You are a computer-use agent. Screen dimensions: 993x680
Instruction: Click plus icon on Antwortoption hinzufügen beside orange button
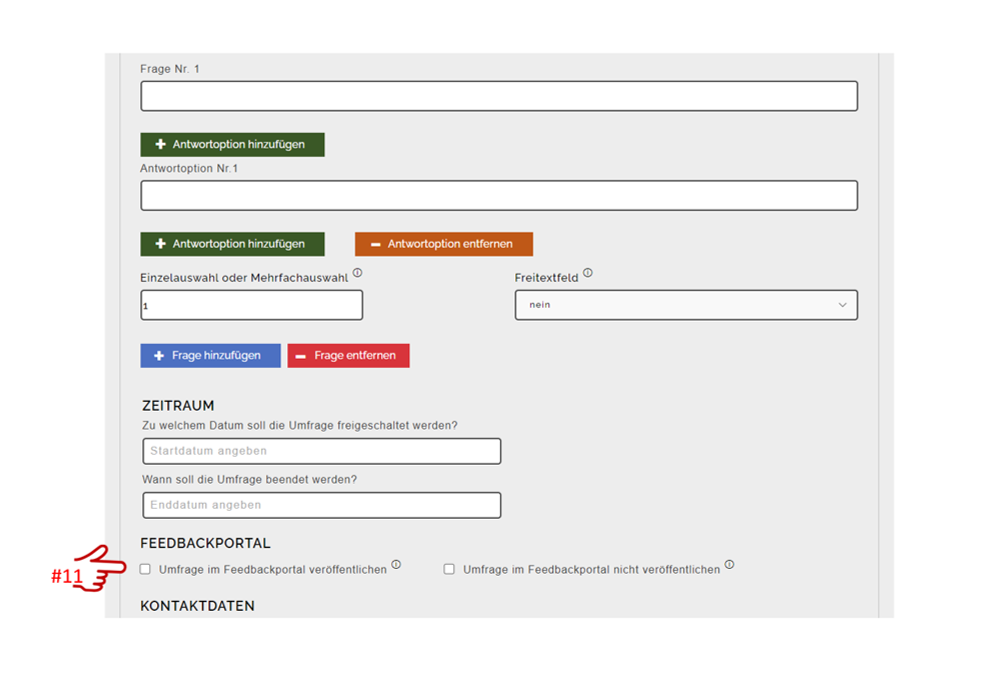tap(160, 244)
